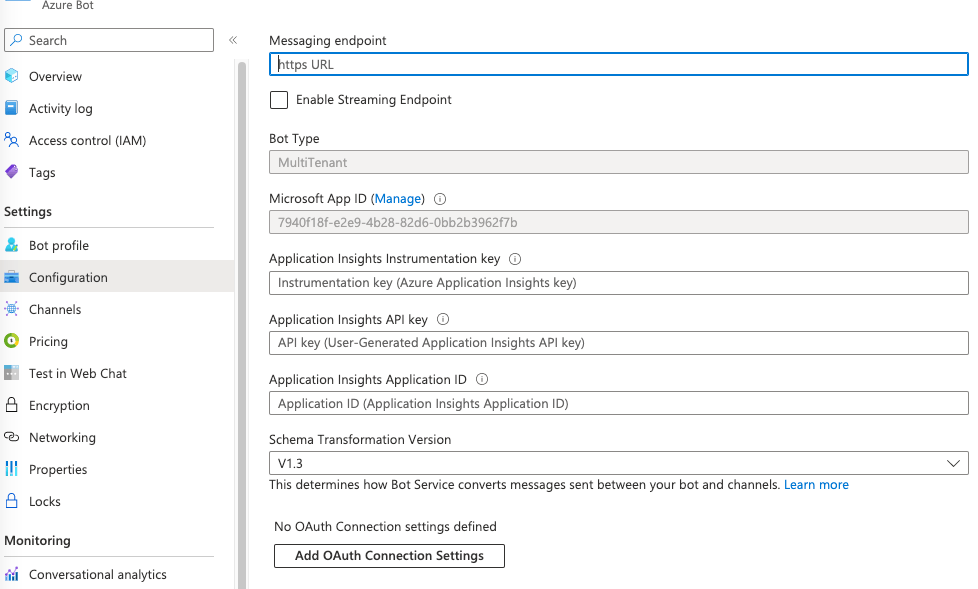
Task: Click the Add OAuth Connection Settings button
Action: point(389,556)
